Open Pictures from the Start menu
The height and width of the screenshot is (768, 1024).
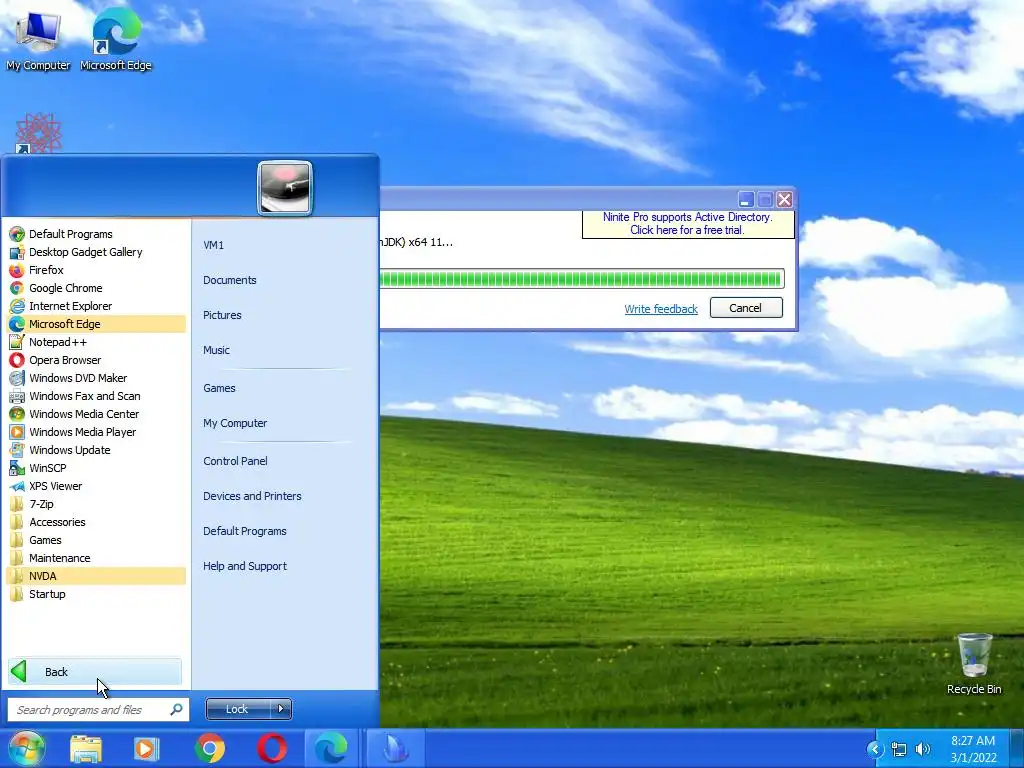[x=222, y=315]
